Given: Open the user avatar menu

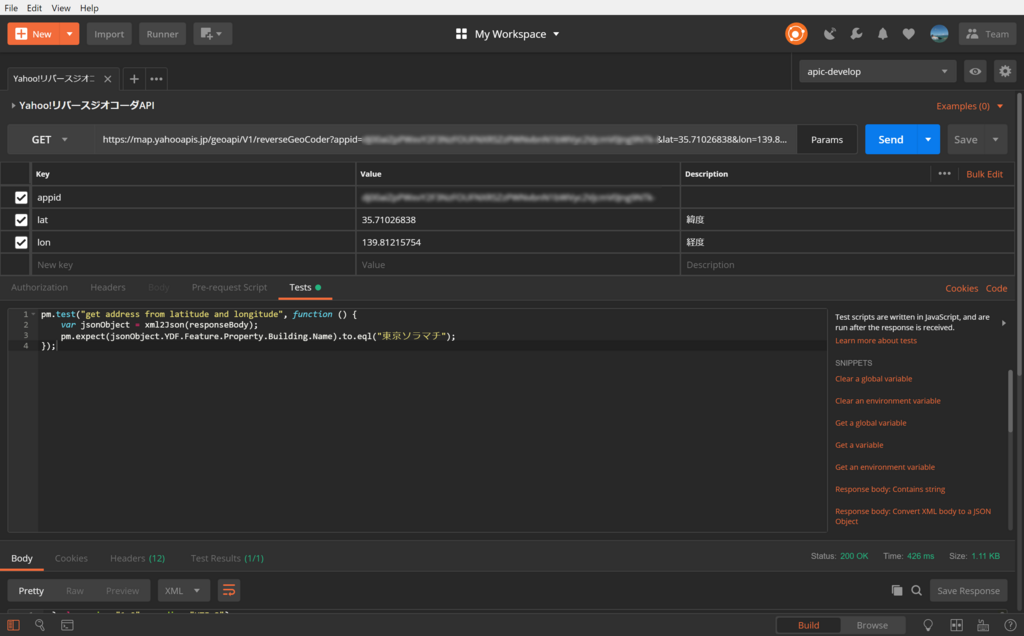Looking at the screenshot, I should pyautogui.click(x=939, y=34).
